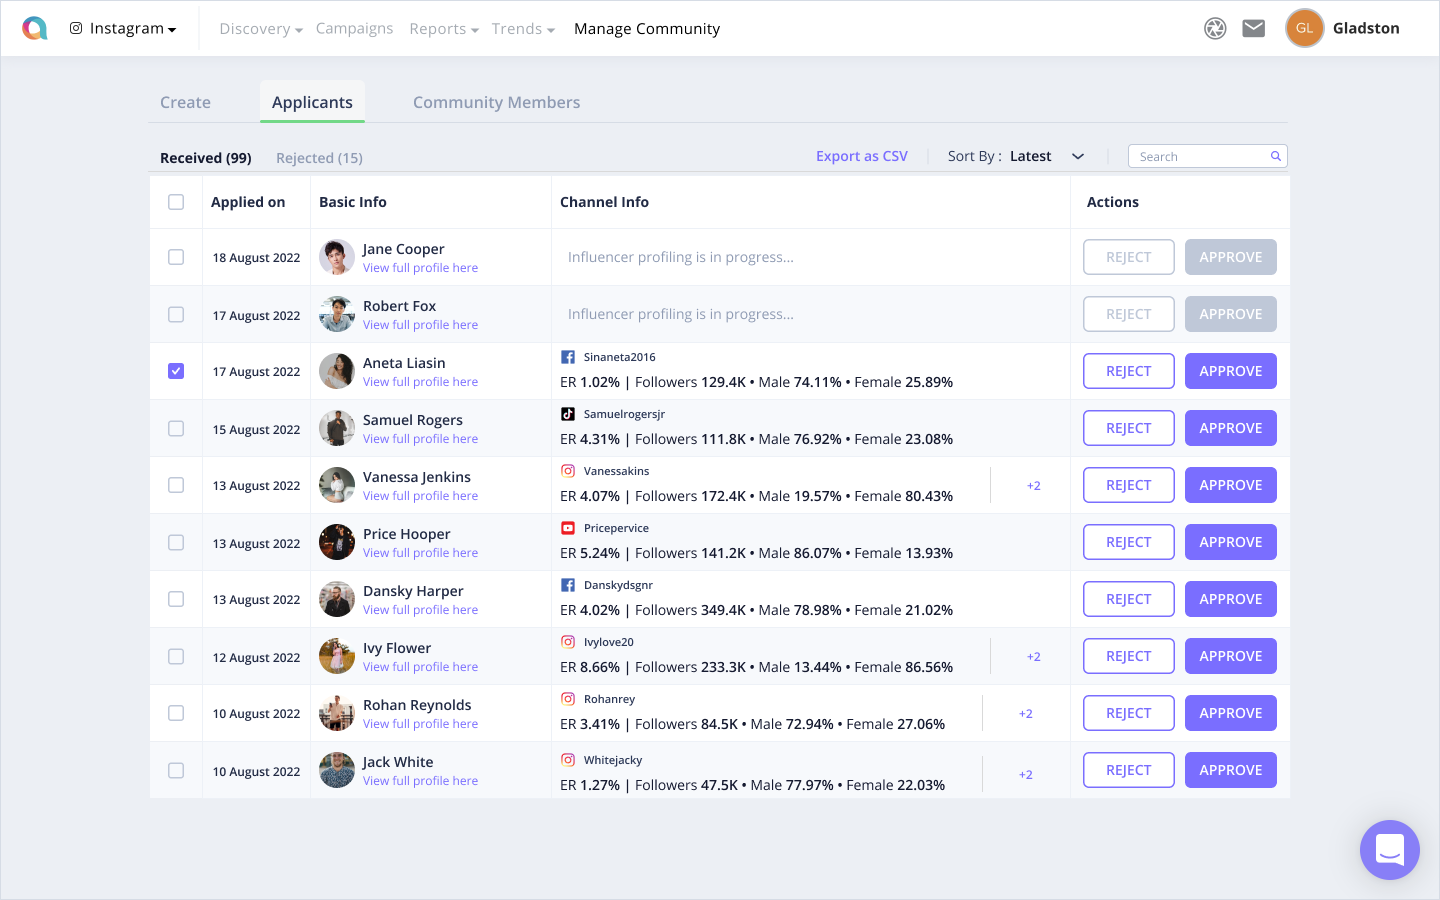The width and height of the screenshot is (1440, 900).
Task: Show Rejected (15) applicants
Action: tap(319, 158)
